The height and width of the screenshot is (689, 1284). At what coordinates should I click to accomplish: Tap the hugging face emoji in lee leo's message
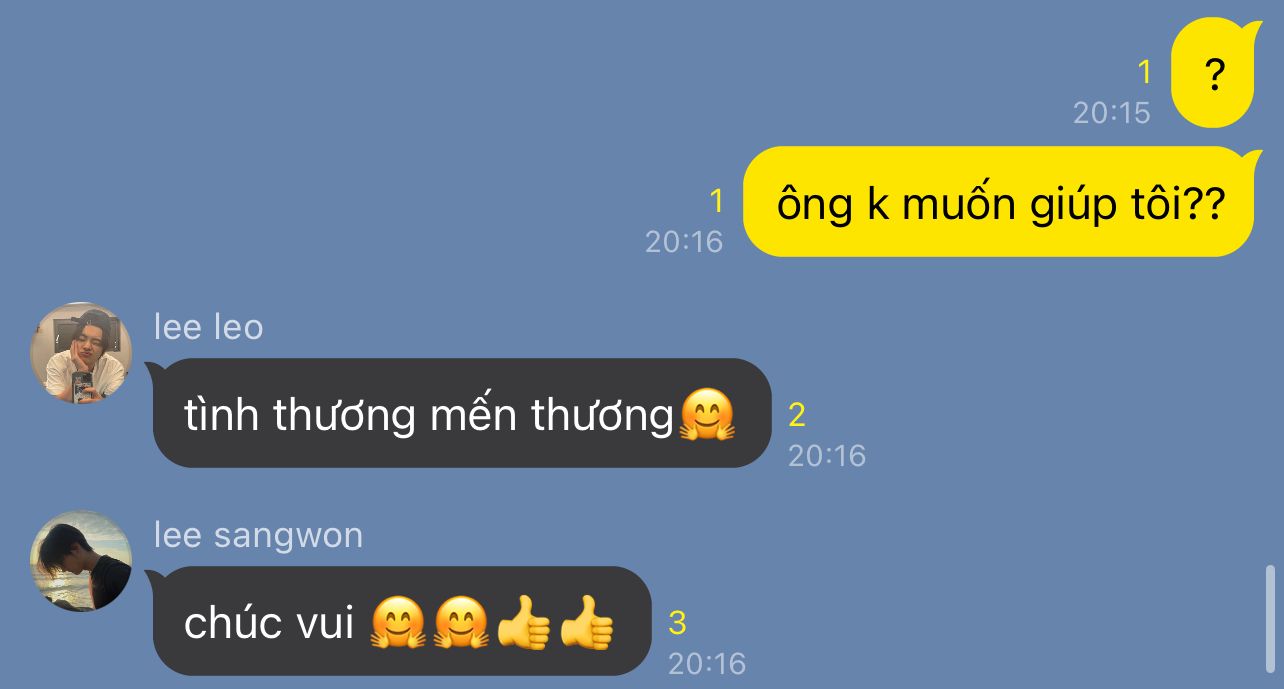click(707, 415)
